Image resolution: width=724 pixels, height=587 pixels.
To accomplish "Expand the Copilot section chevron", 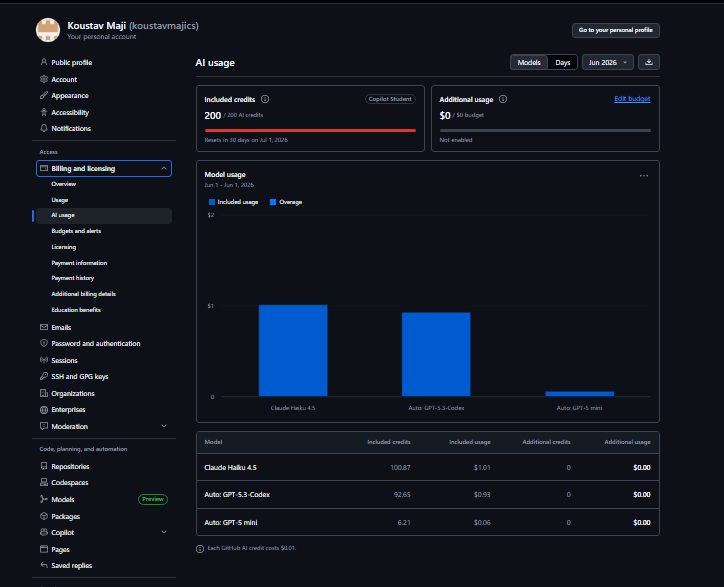I will click(164, 532).
